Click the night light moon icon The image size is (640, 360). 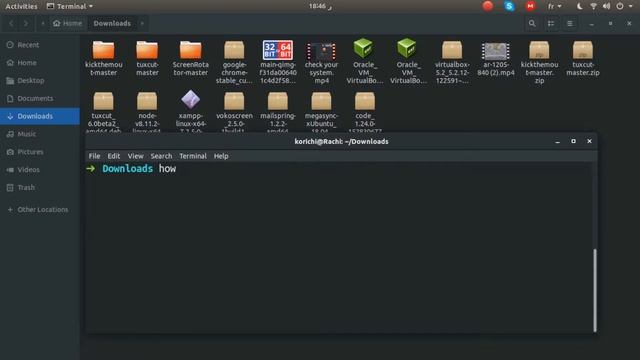[580, 6]
